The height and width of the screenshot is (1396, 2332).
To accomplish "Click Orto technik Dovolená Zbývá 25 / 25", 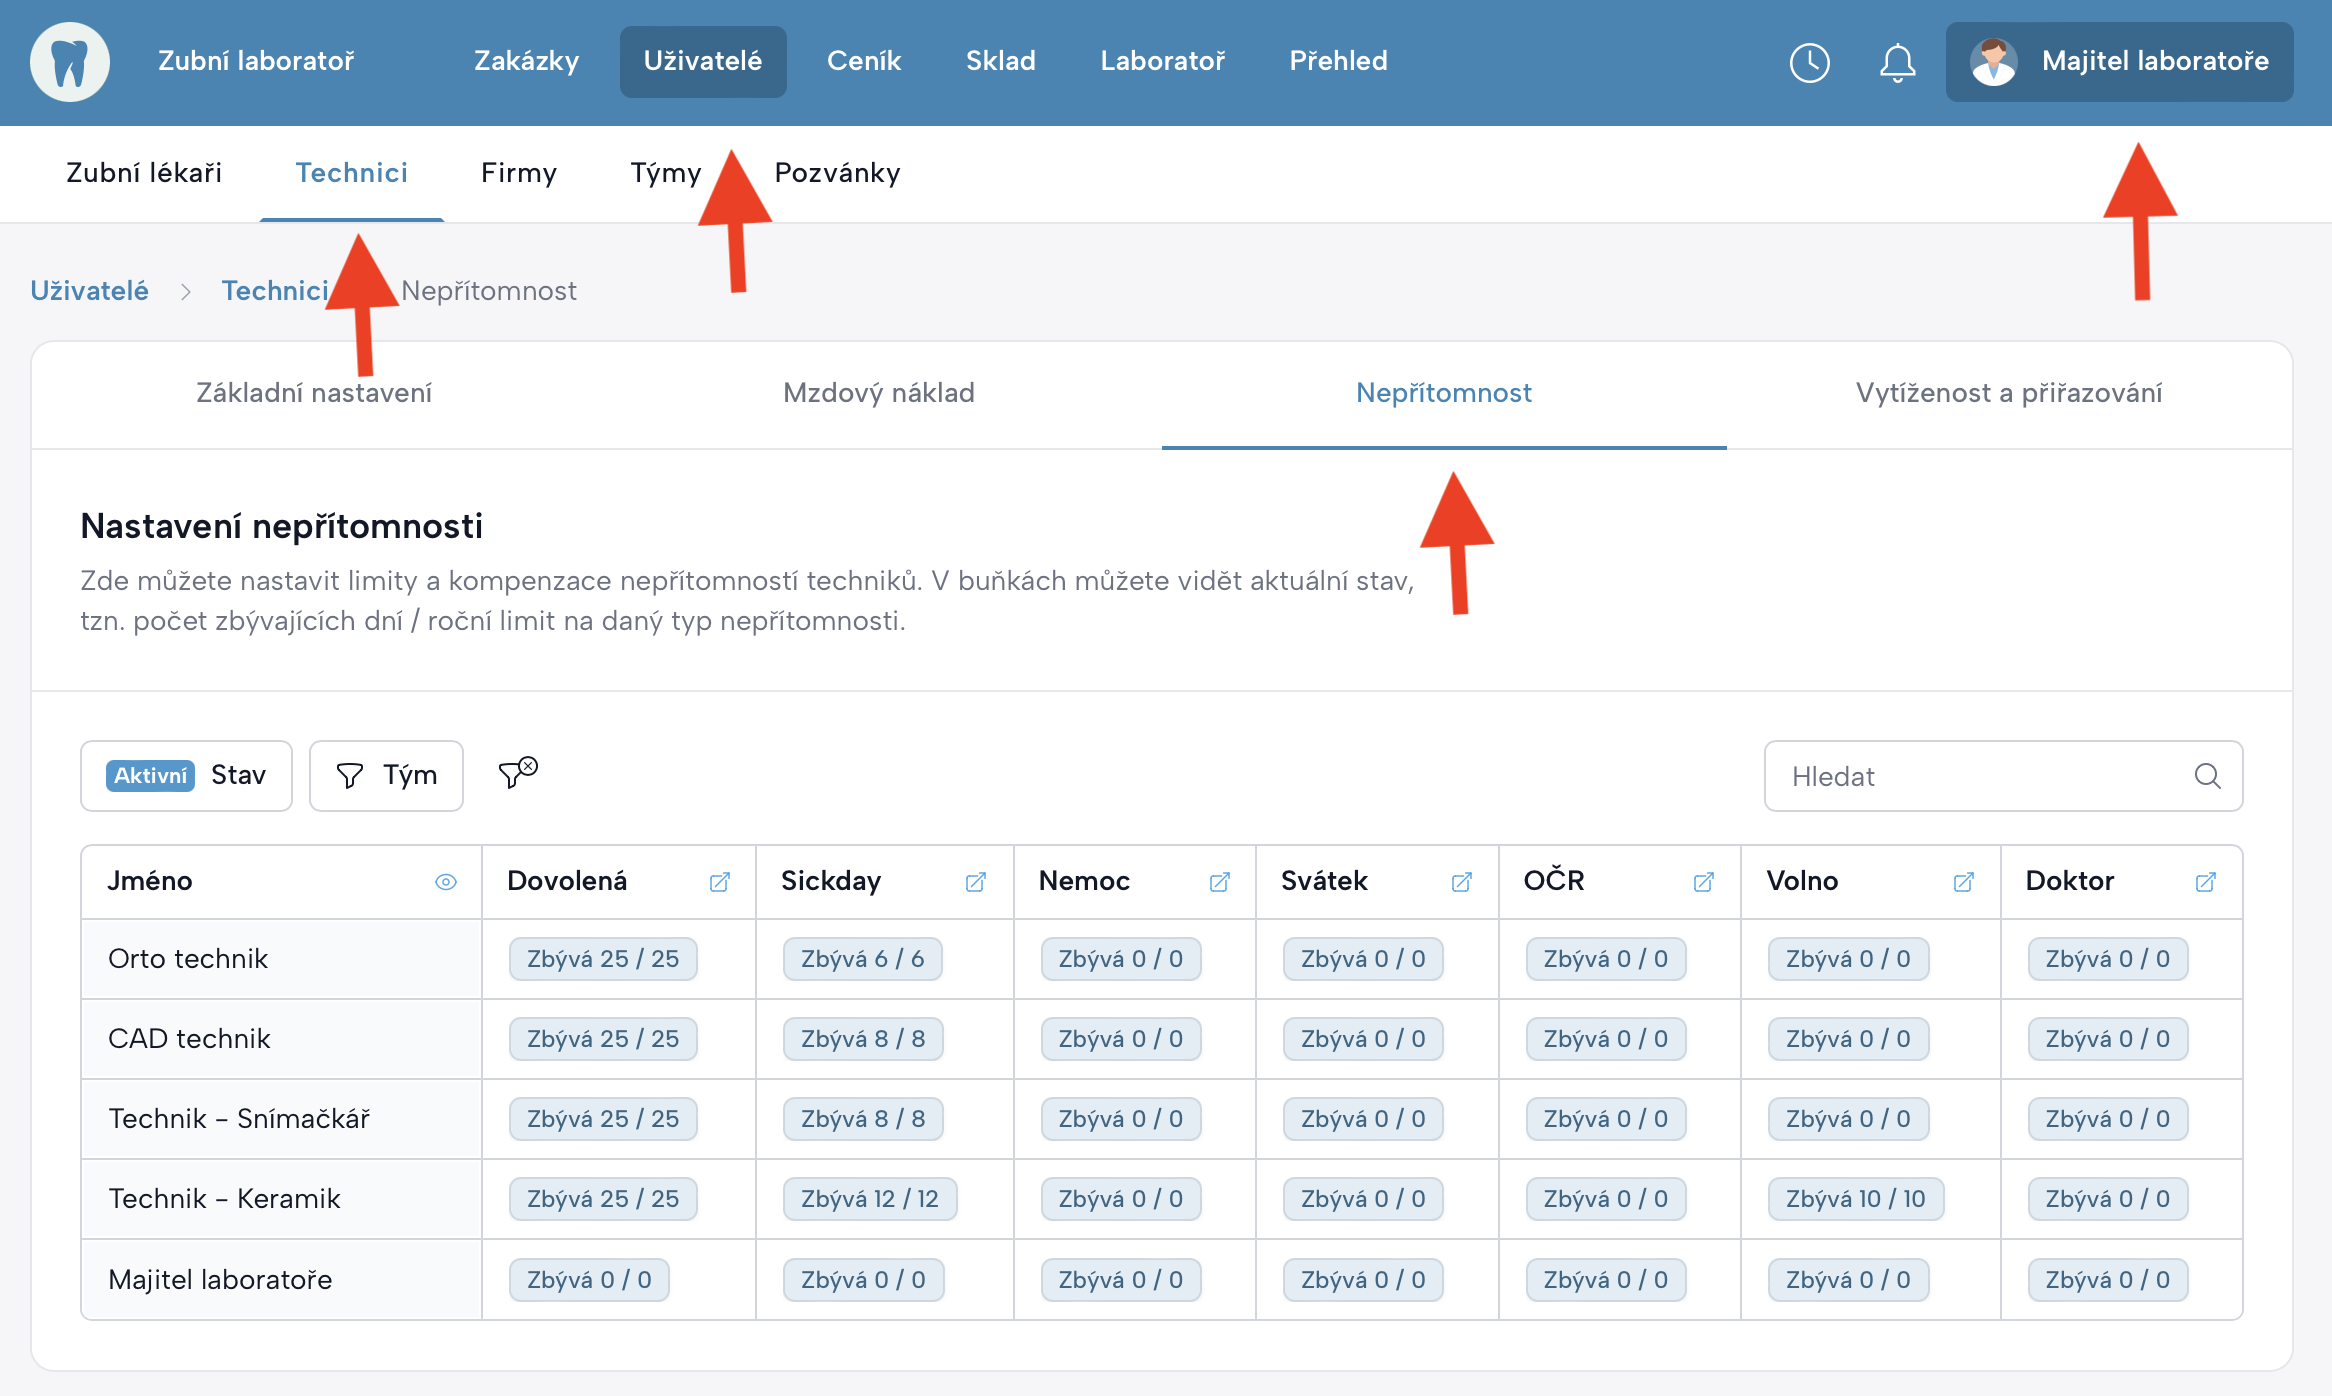I will pos(602,959).
